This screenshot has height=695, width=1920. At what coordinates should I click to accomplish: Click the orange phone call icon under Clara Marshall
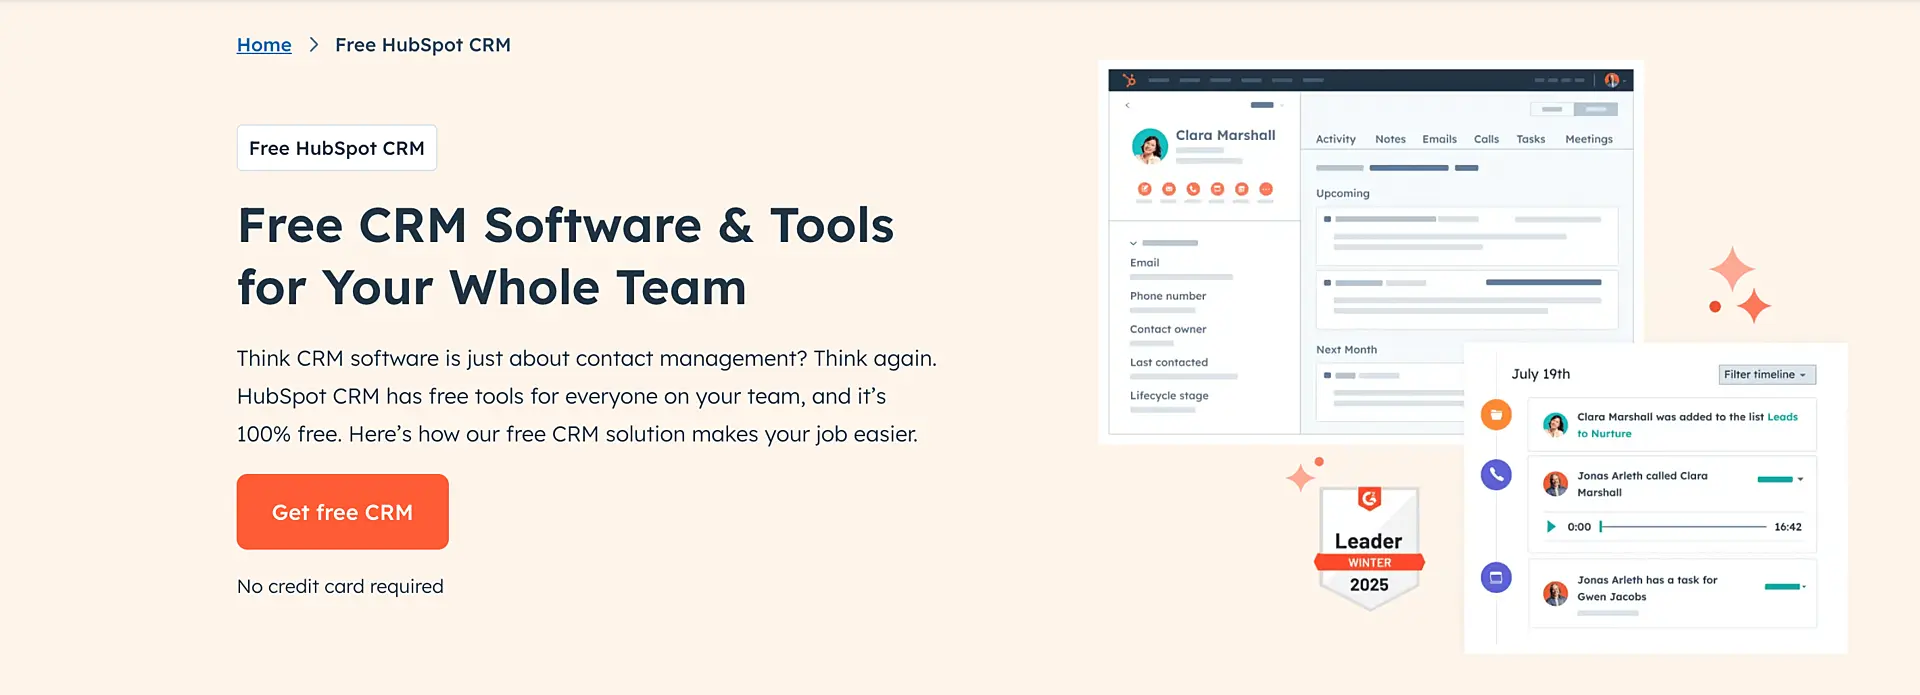(x=1193, y=189)
